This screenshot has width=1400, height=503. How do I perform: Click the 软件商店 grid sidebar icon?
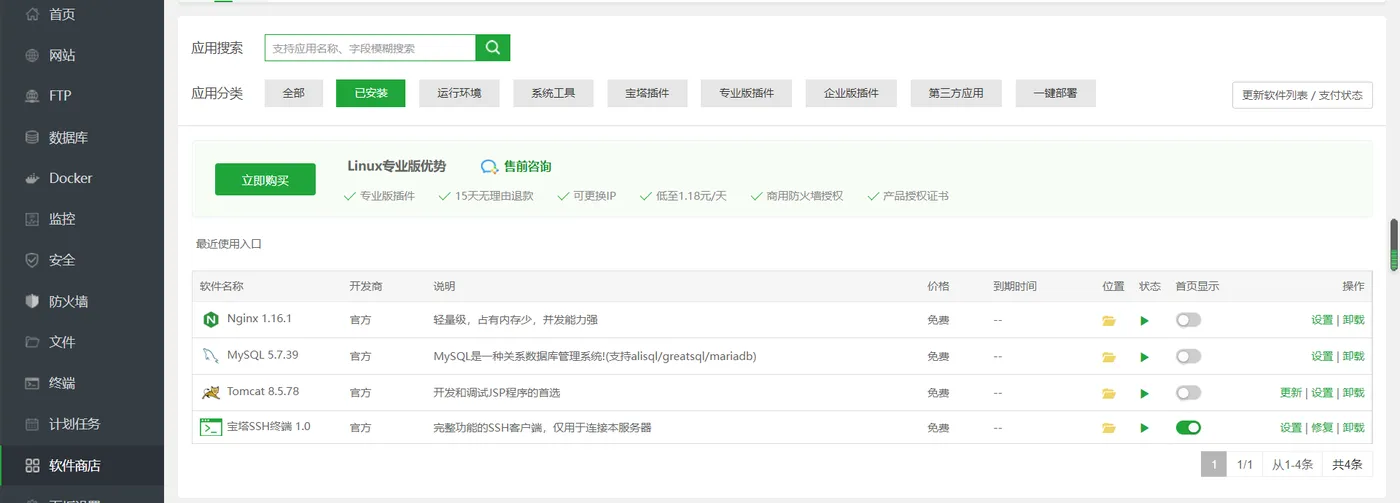[32, 465]
